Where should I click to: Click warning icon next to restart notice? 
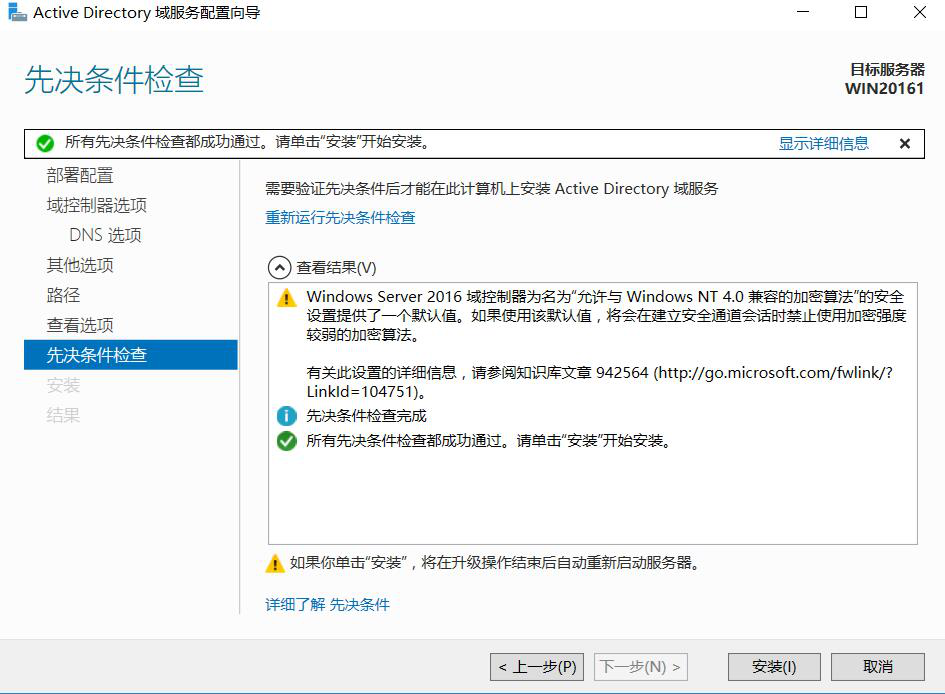(x=275, y=563)
